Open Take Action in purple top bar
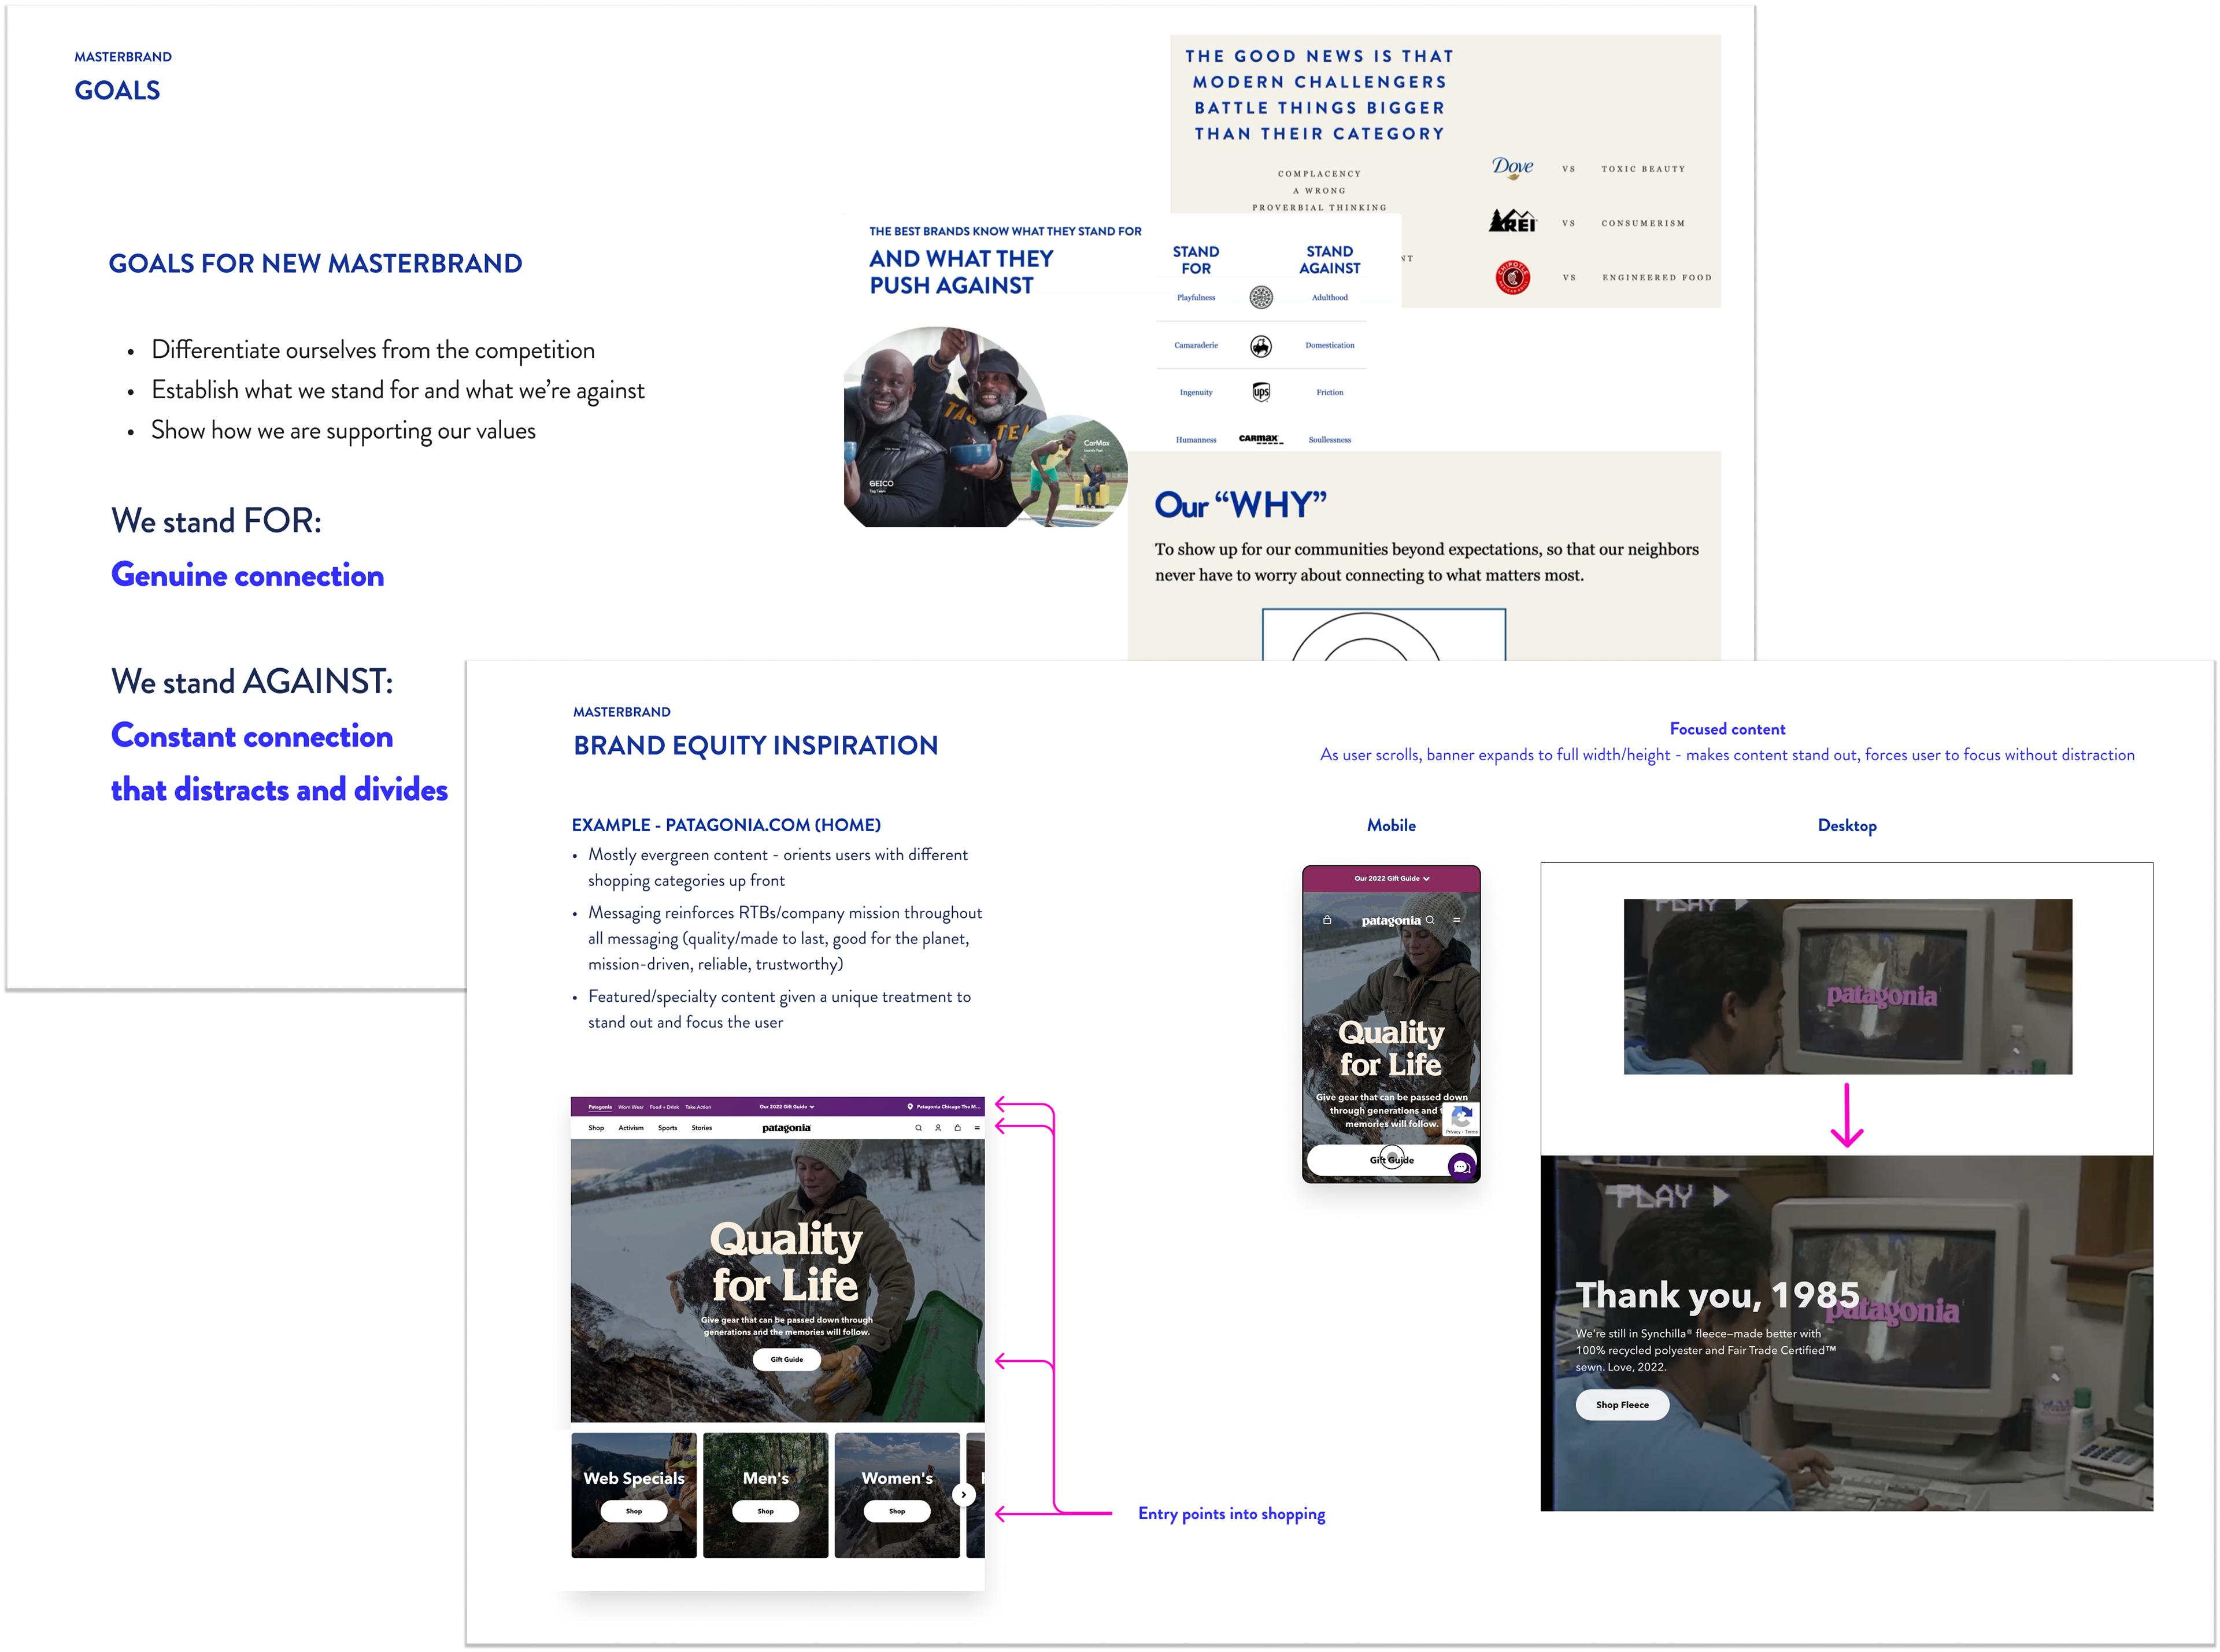 point(698,1107)
